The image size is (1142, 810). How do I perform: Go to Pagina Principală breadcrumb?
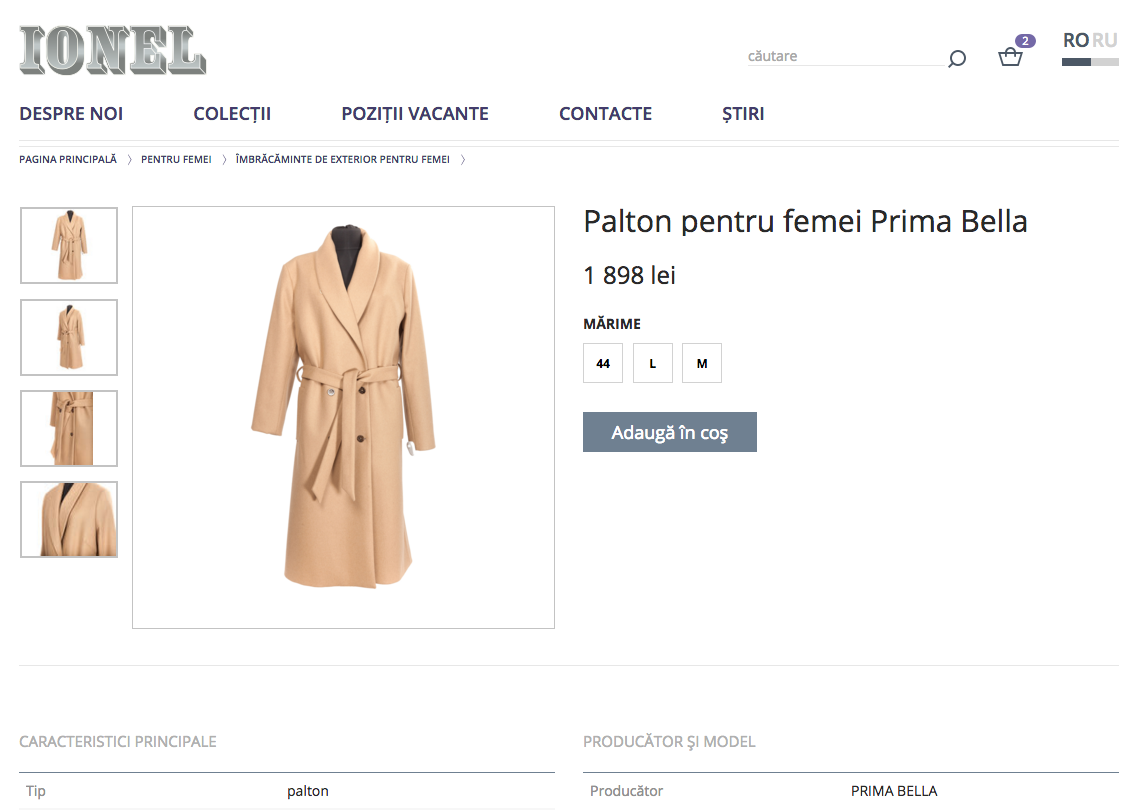tap(68, 159)
